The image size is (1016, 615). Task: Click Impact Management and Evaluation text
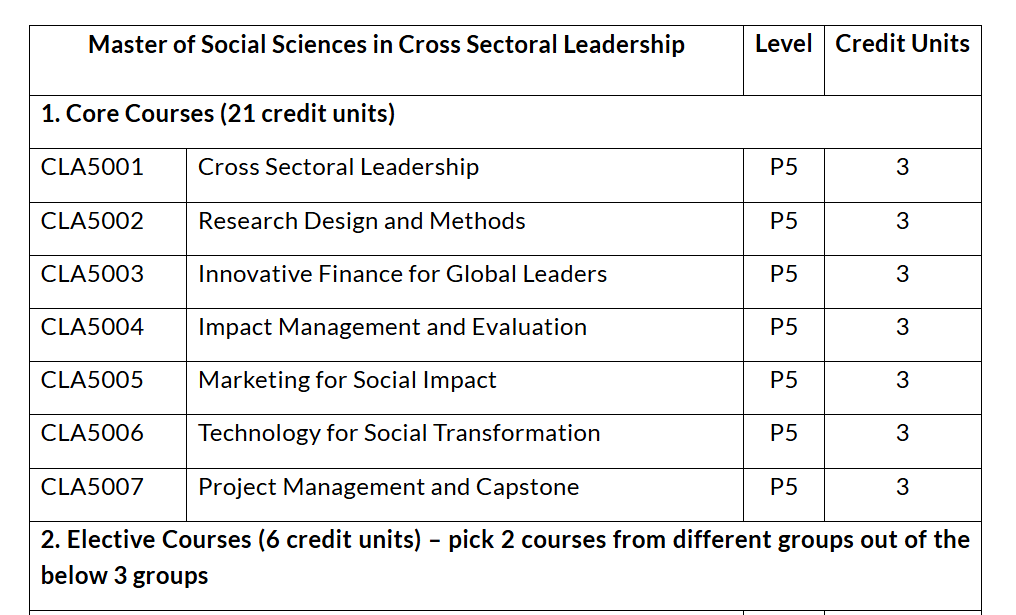392,327
